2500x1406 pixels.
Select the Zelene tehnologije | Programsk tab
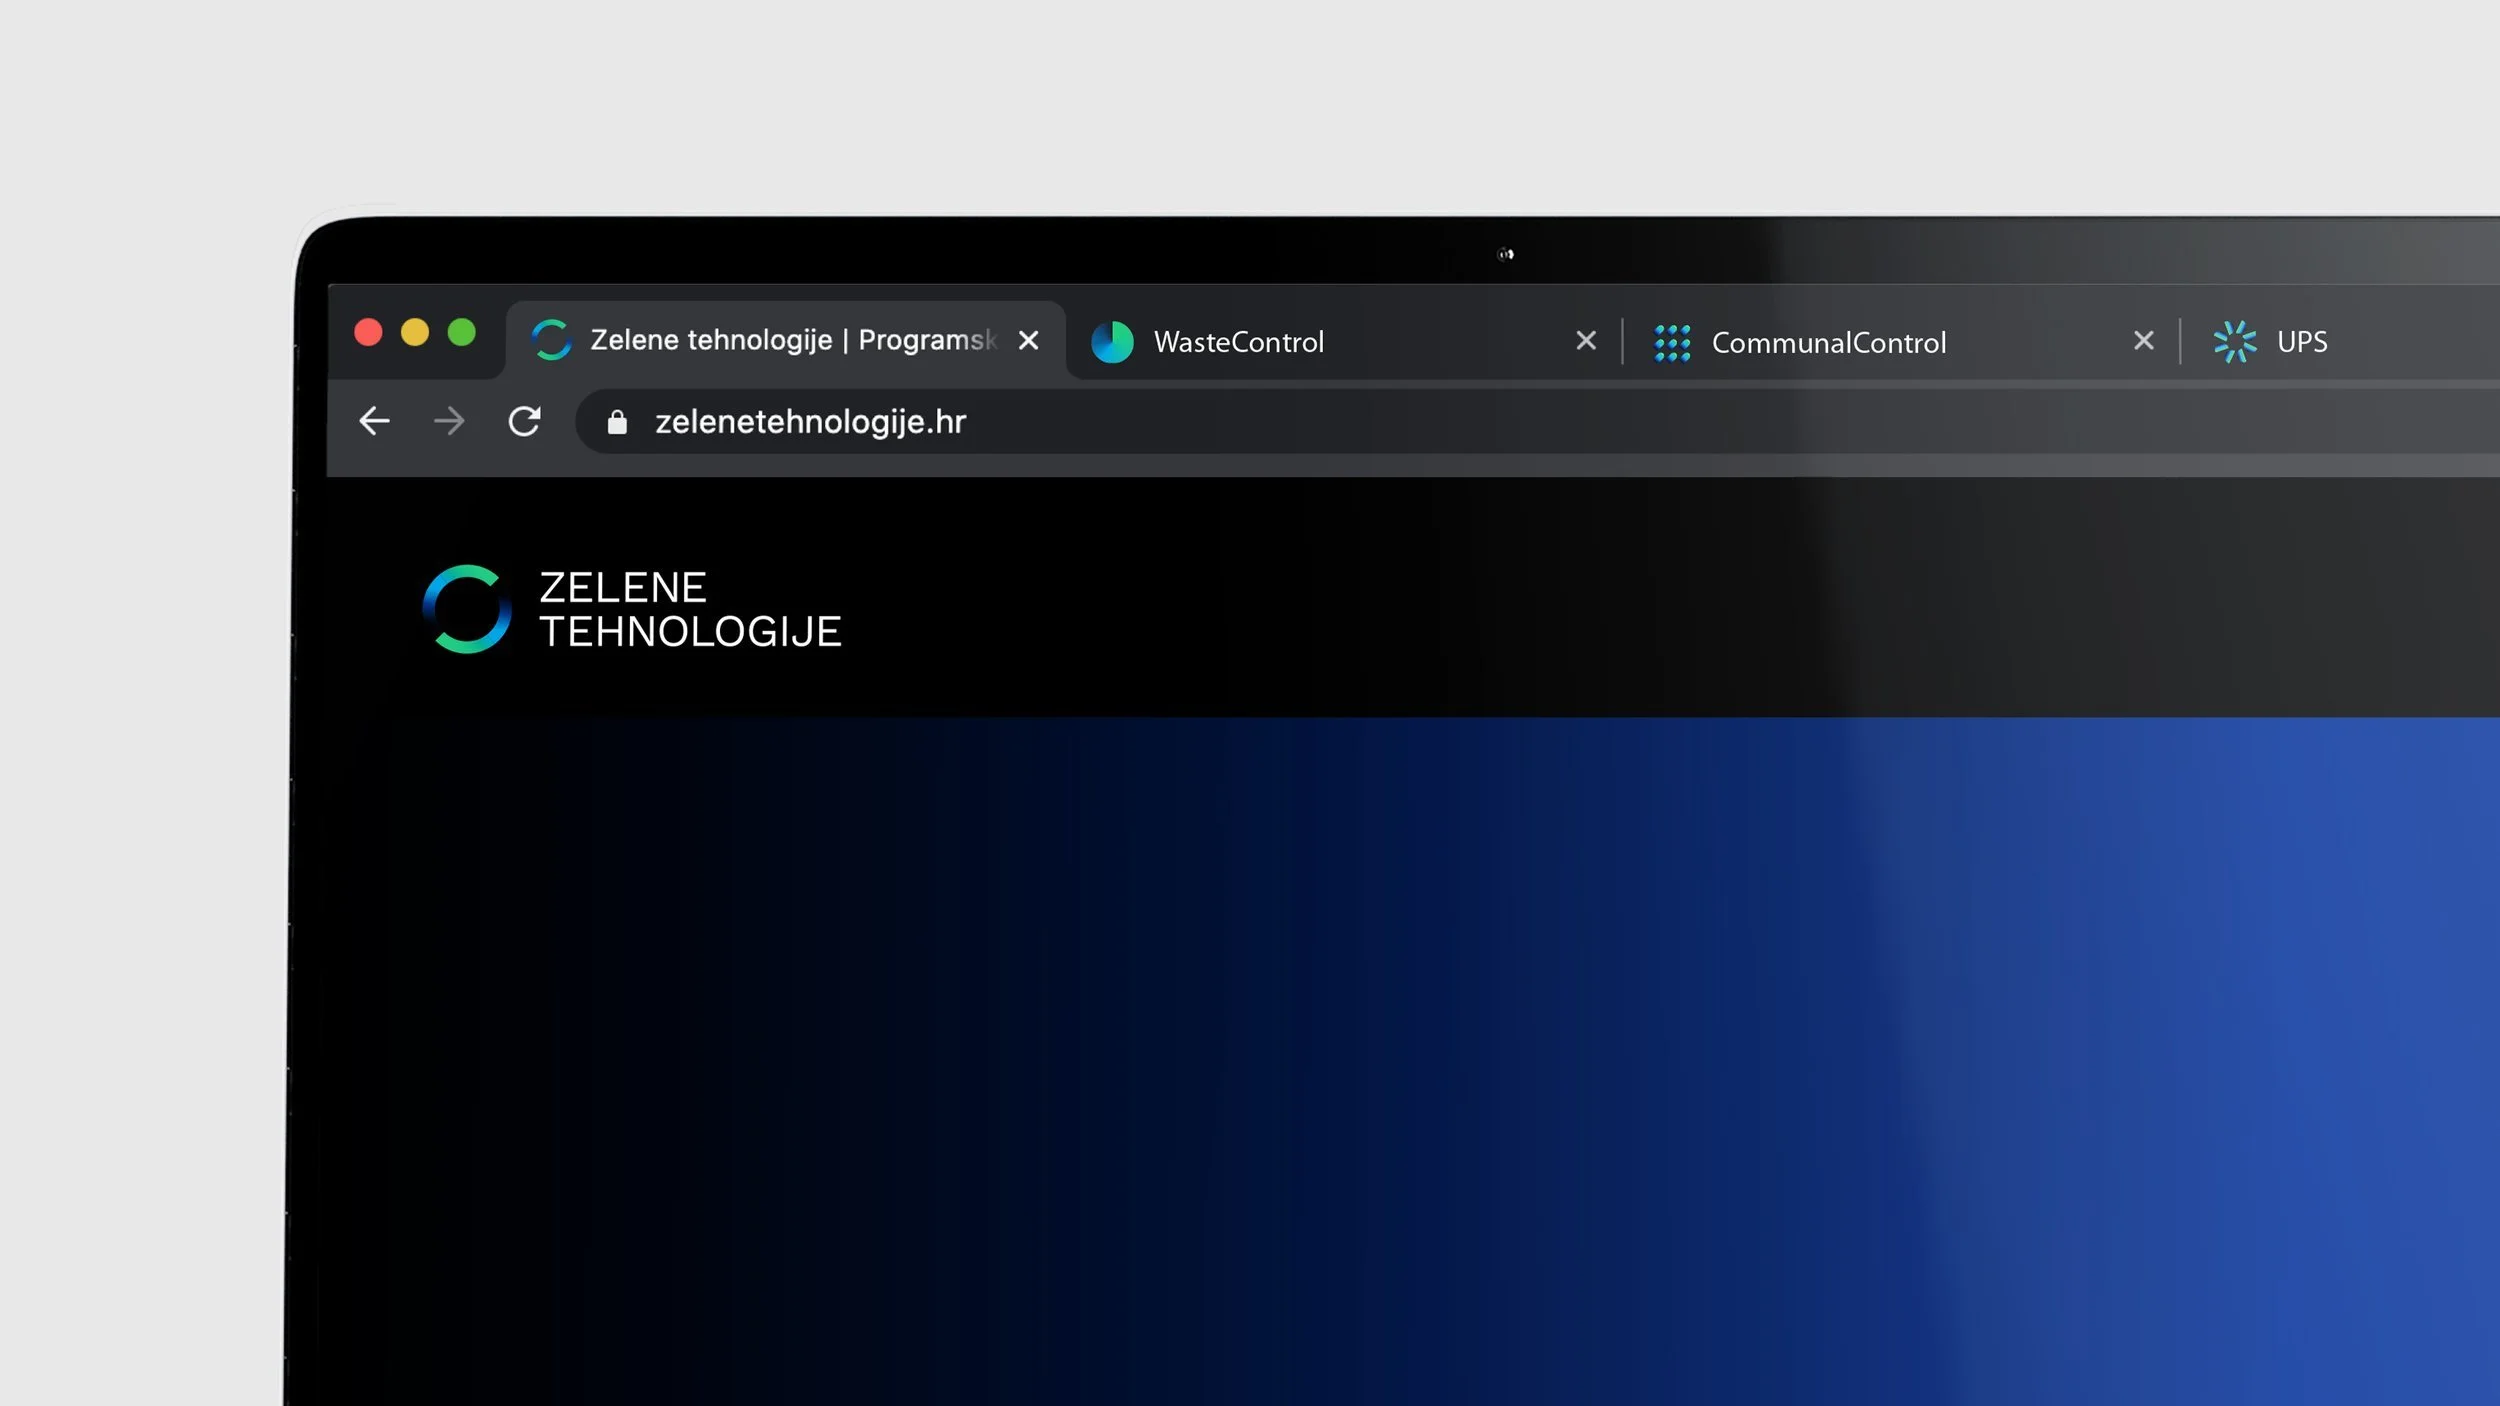(792, 340)
